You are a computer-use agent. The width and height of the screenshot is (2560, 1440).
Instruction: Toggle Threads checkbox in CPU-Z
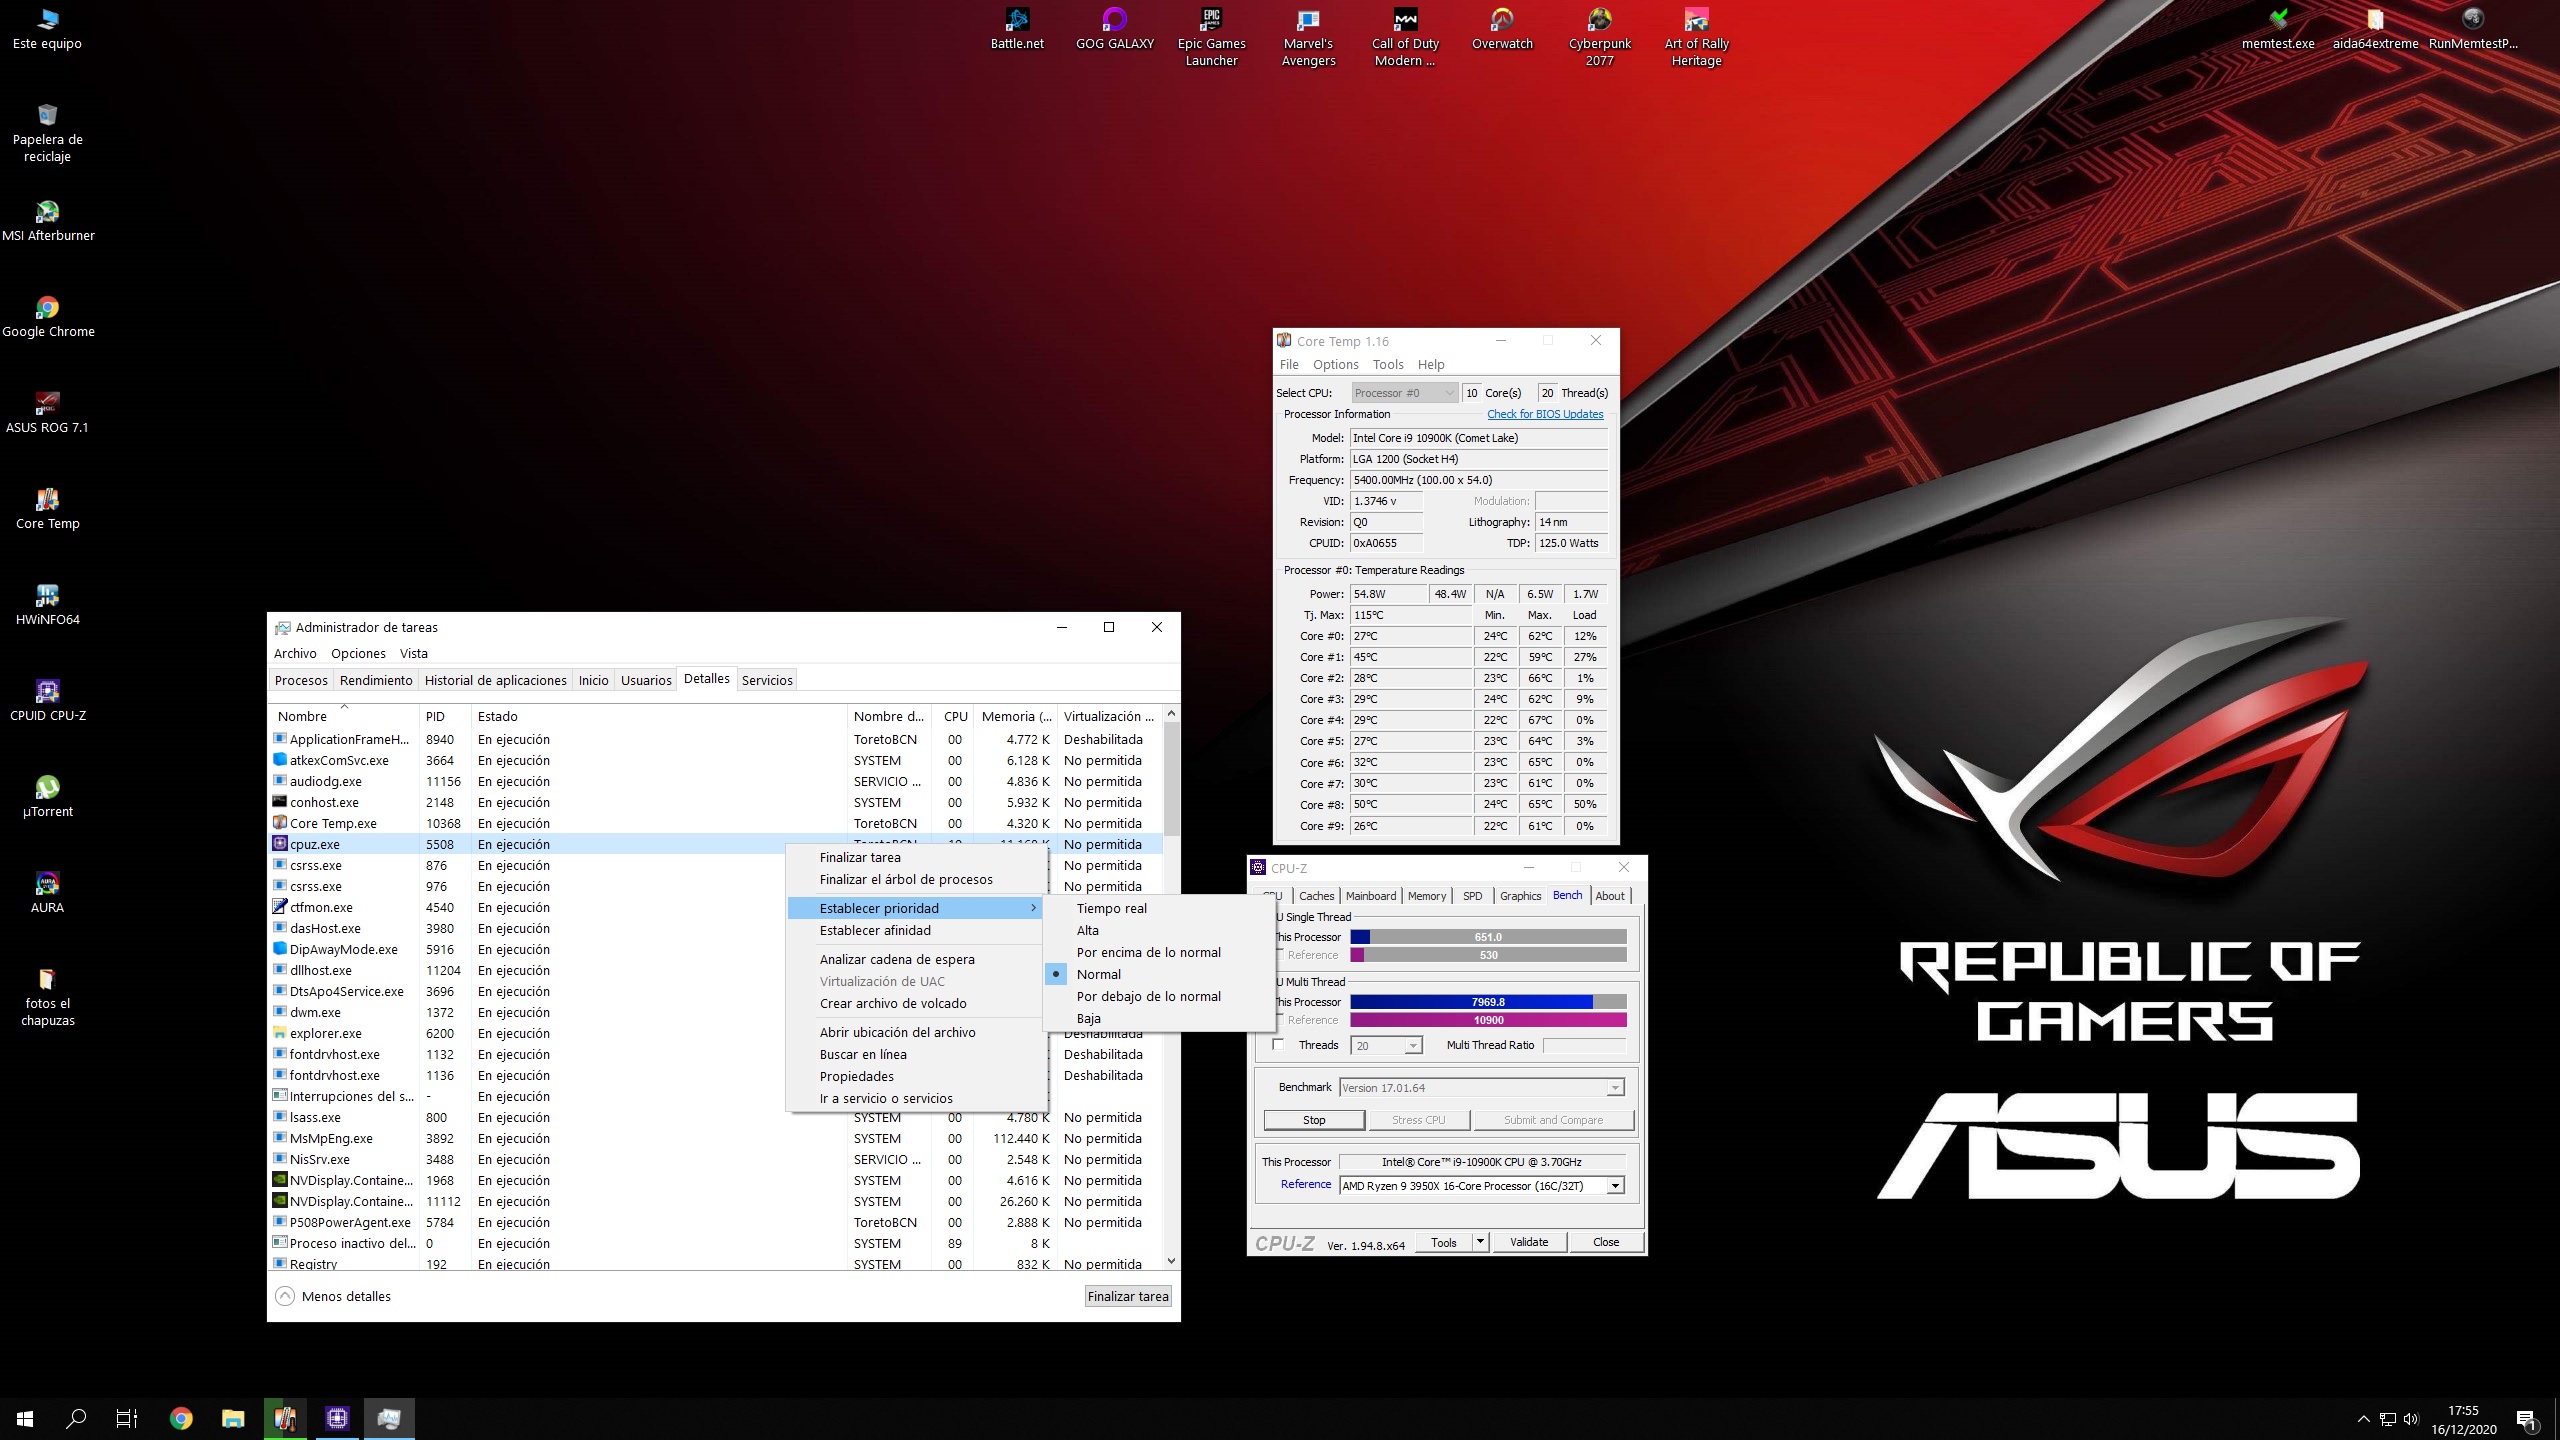(1278, 1044)
